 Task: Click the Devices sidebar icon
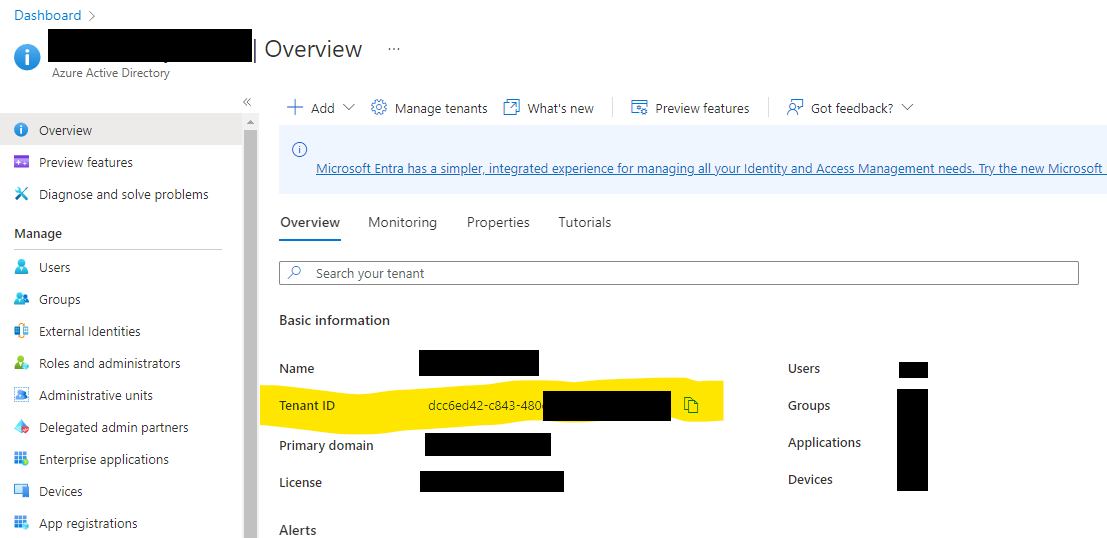click(21, 491)
